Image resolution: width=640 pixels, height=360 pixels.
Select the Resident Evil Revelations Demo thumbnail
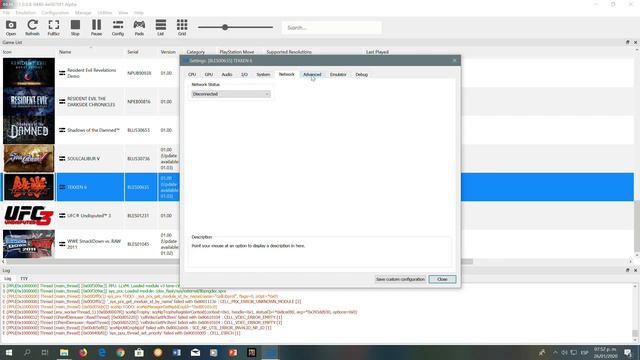[29, 72]
